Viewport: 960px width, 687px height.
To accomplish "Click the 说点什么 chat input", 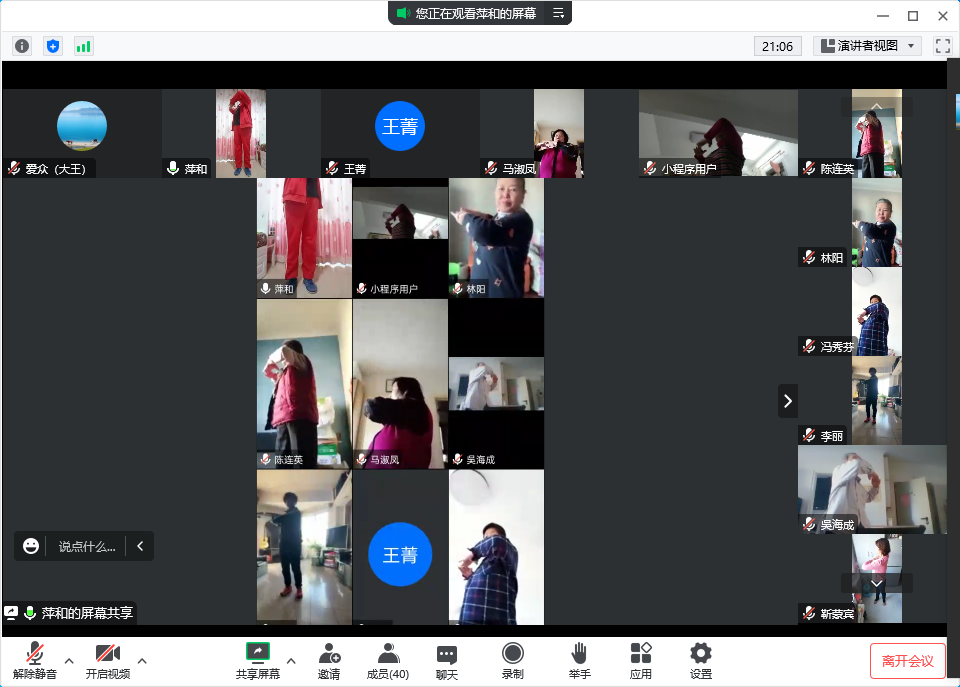I will click(86, 546).
